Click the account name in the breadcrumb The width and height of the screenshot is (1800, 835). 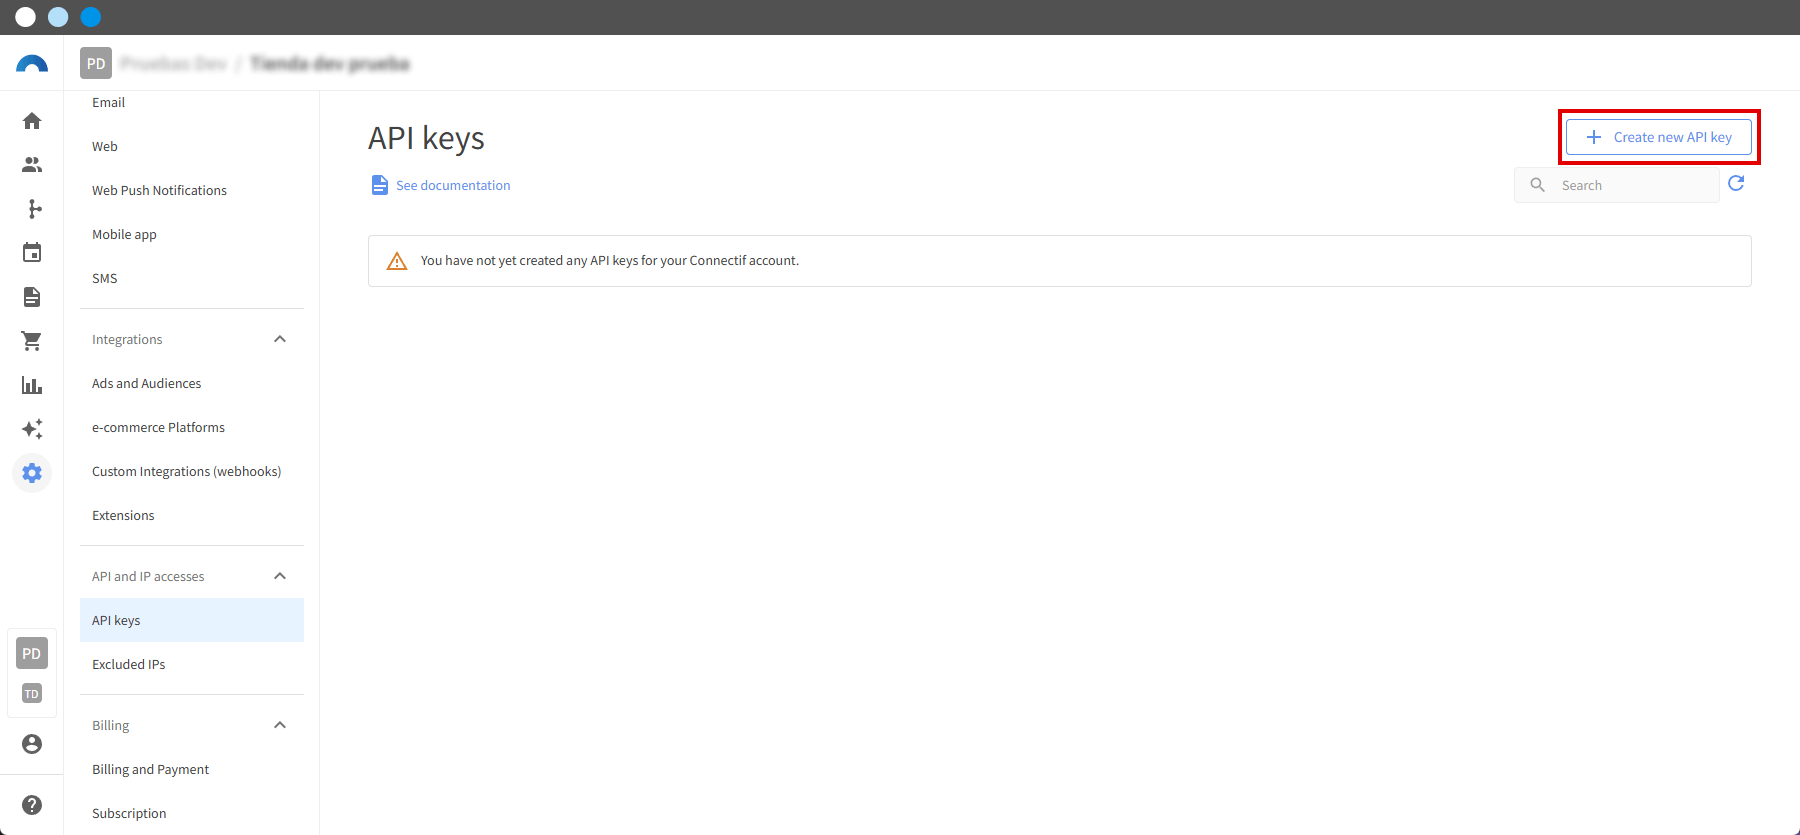pos(174,64)
